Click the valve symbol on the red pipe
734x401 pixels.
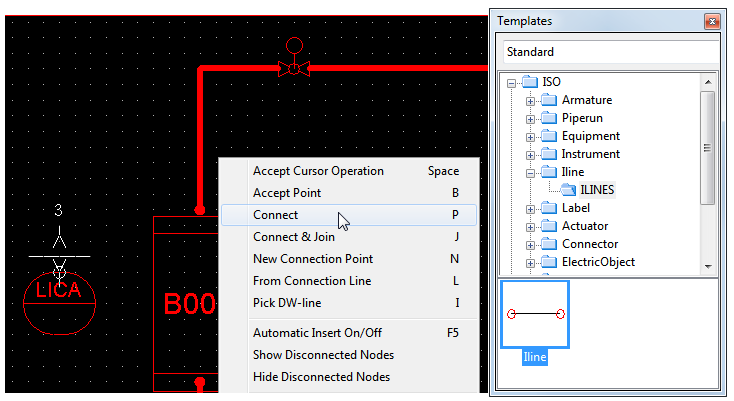pos(293,69)
